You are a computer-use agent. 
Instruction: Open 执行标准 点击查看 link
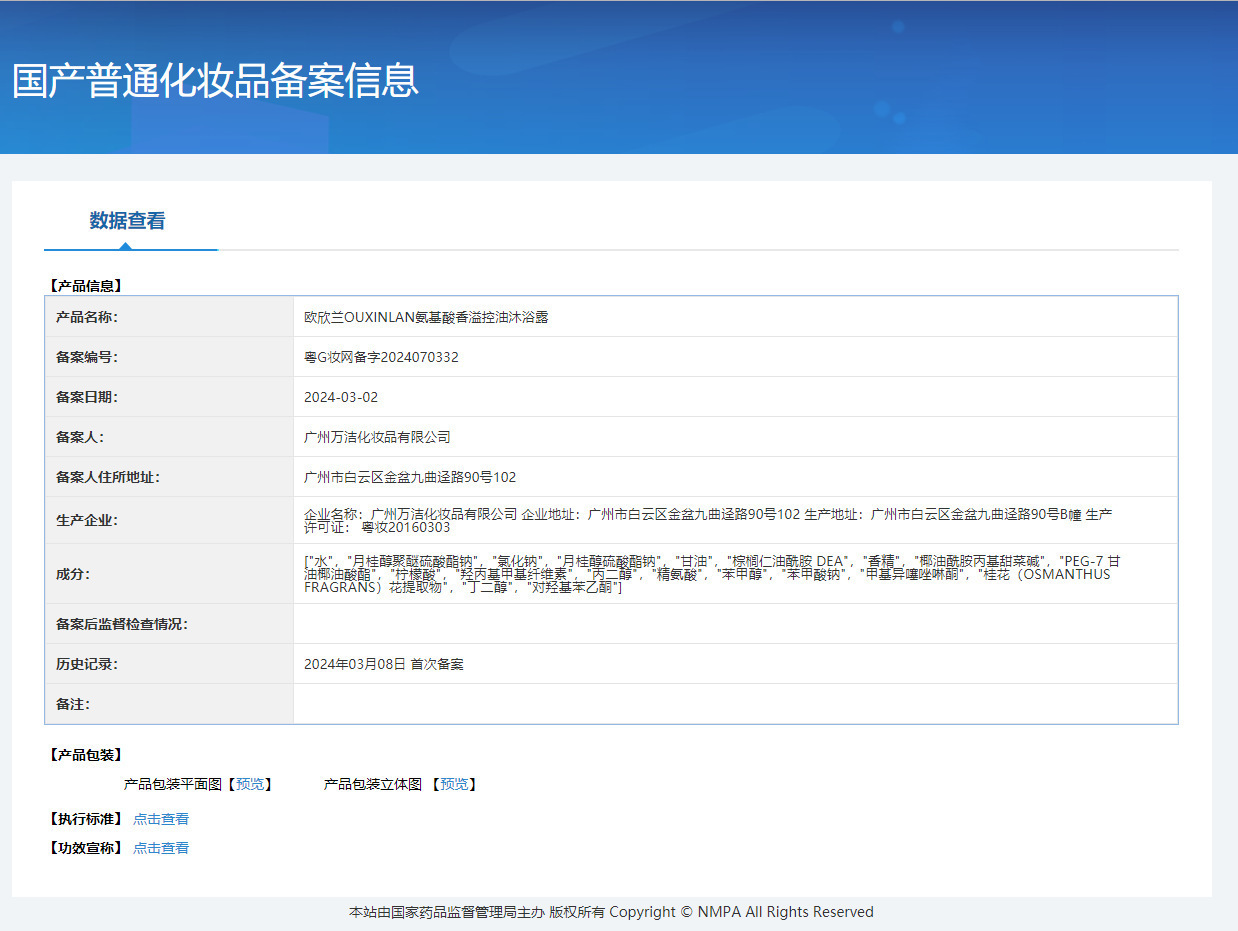click(161, 819)
